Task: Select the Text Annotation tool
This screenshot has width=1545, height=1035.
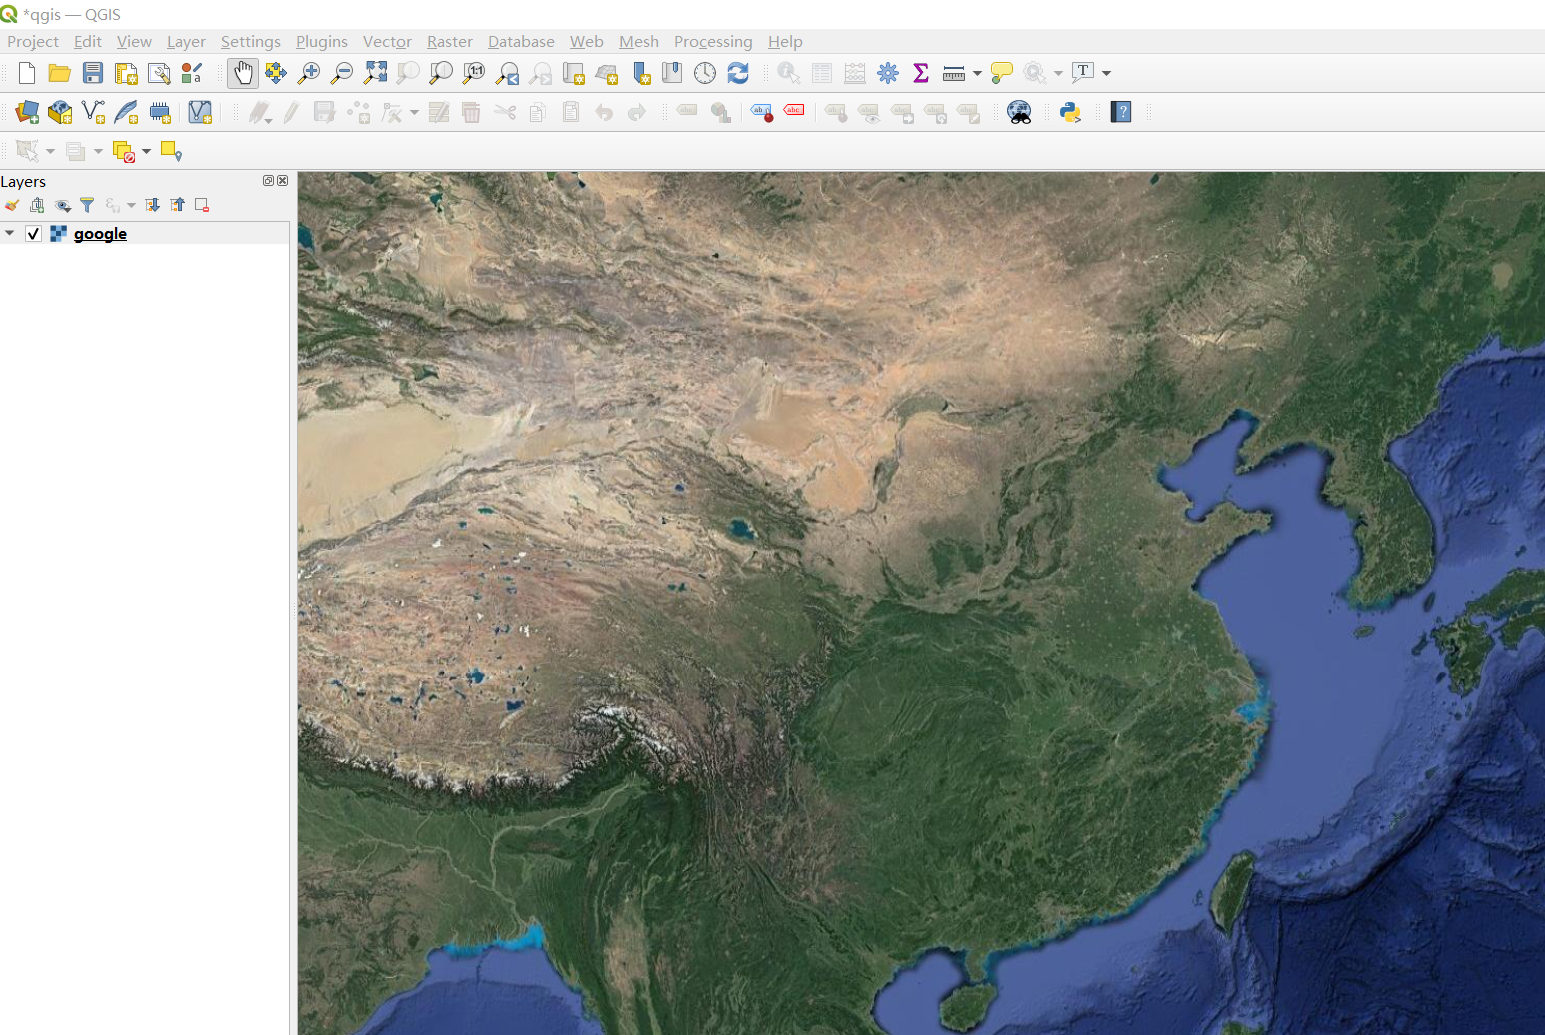Action: [1083, 72]
